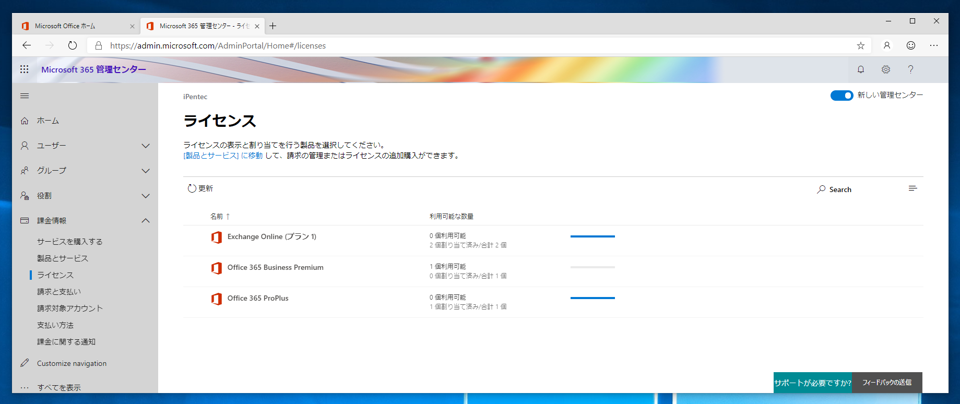Sort by the 名前 column header
This screenshot has height=404, width=960.
click(x=220, y=216)
